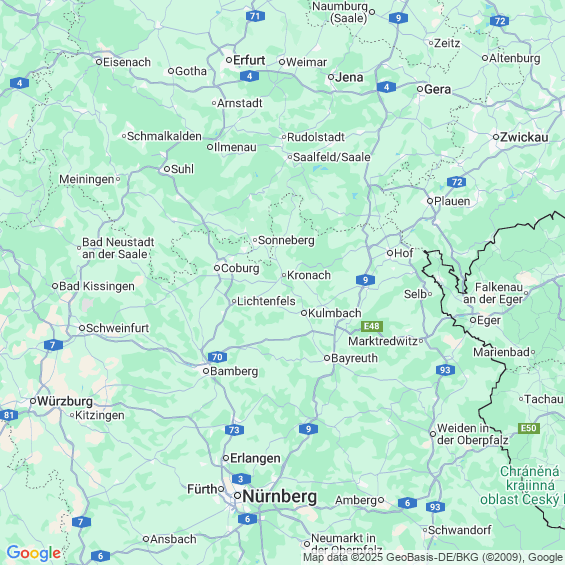
Task: Select the Nürnberg city marker
Action: tap(237, 496)
